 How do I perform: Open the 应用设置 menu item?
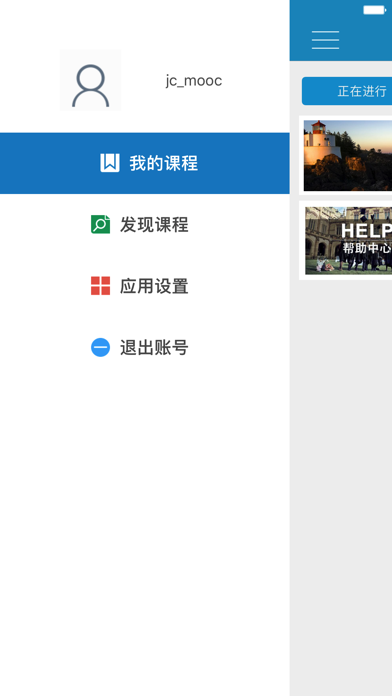click(x=145, y=286)
